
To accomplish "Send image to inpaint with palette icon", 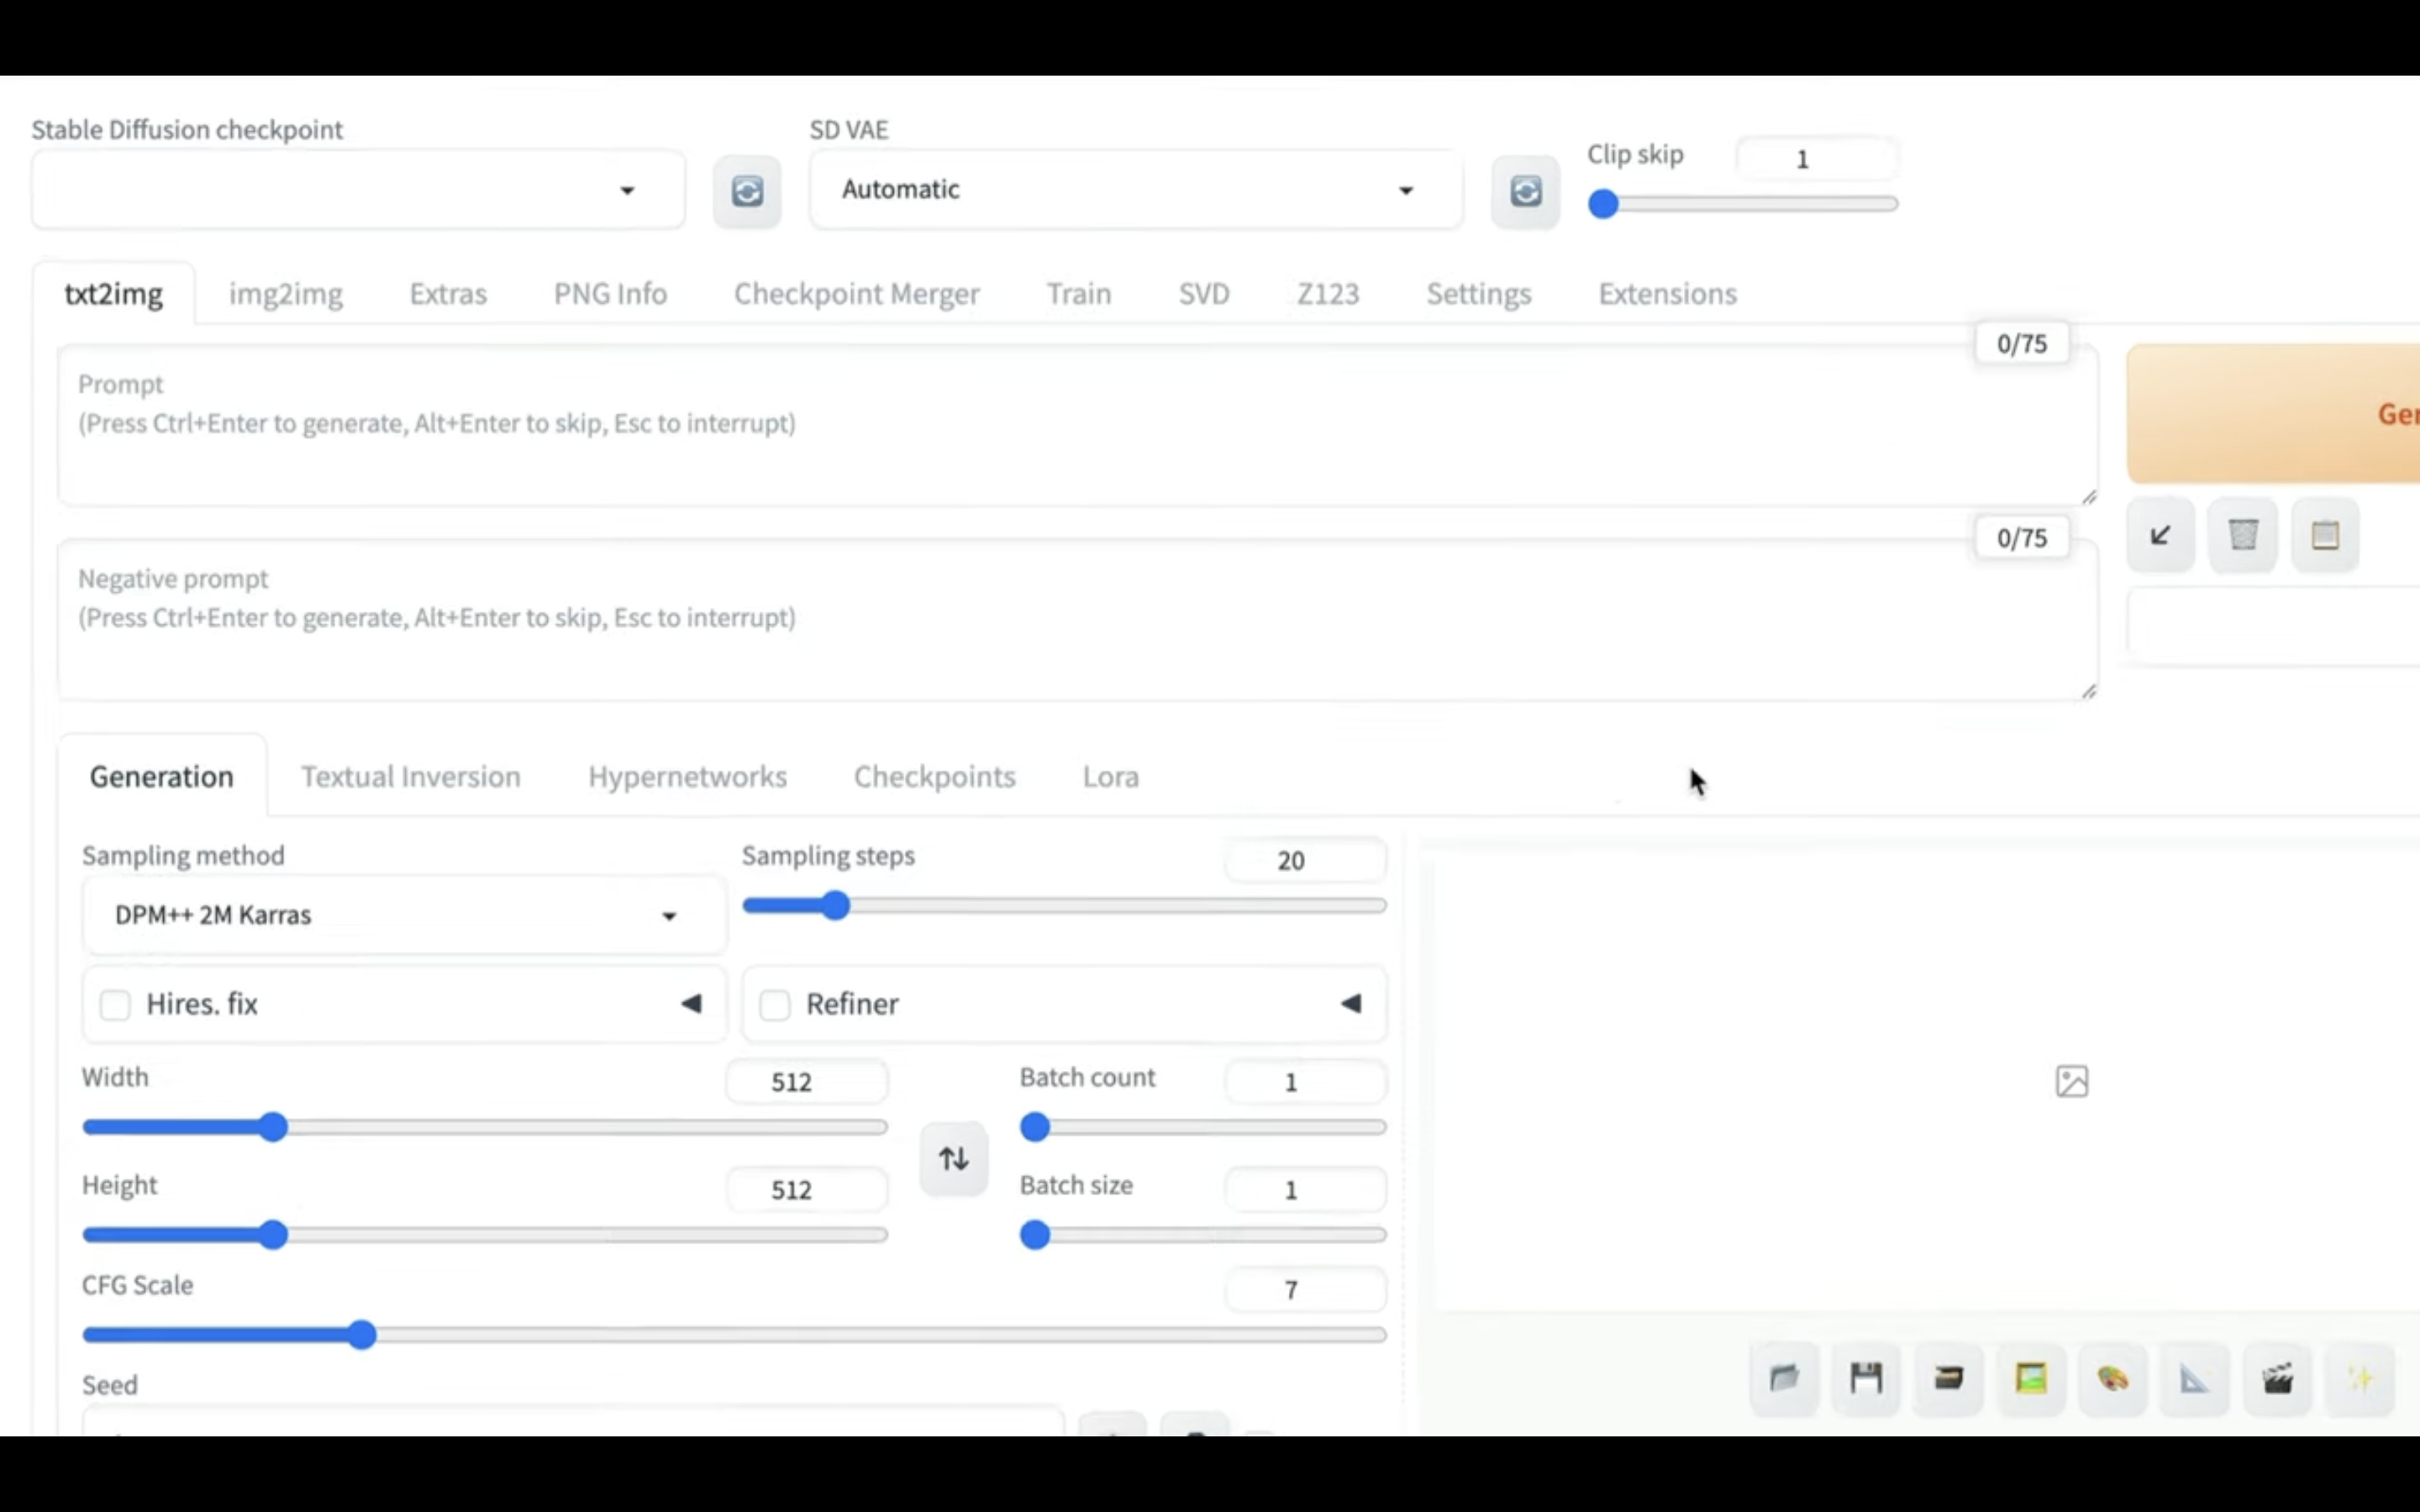I will click(2112, 1379).
